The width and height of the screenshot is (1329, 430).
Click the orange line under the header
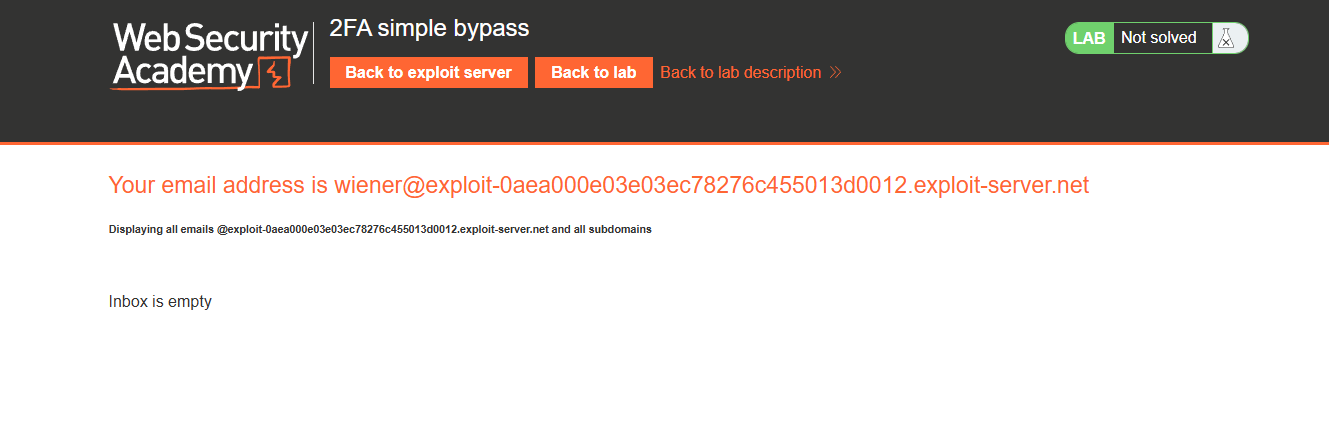(664, 144)
